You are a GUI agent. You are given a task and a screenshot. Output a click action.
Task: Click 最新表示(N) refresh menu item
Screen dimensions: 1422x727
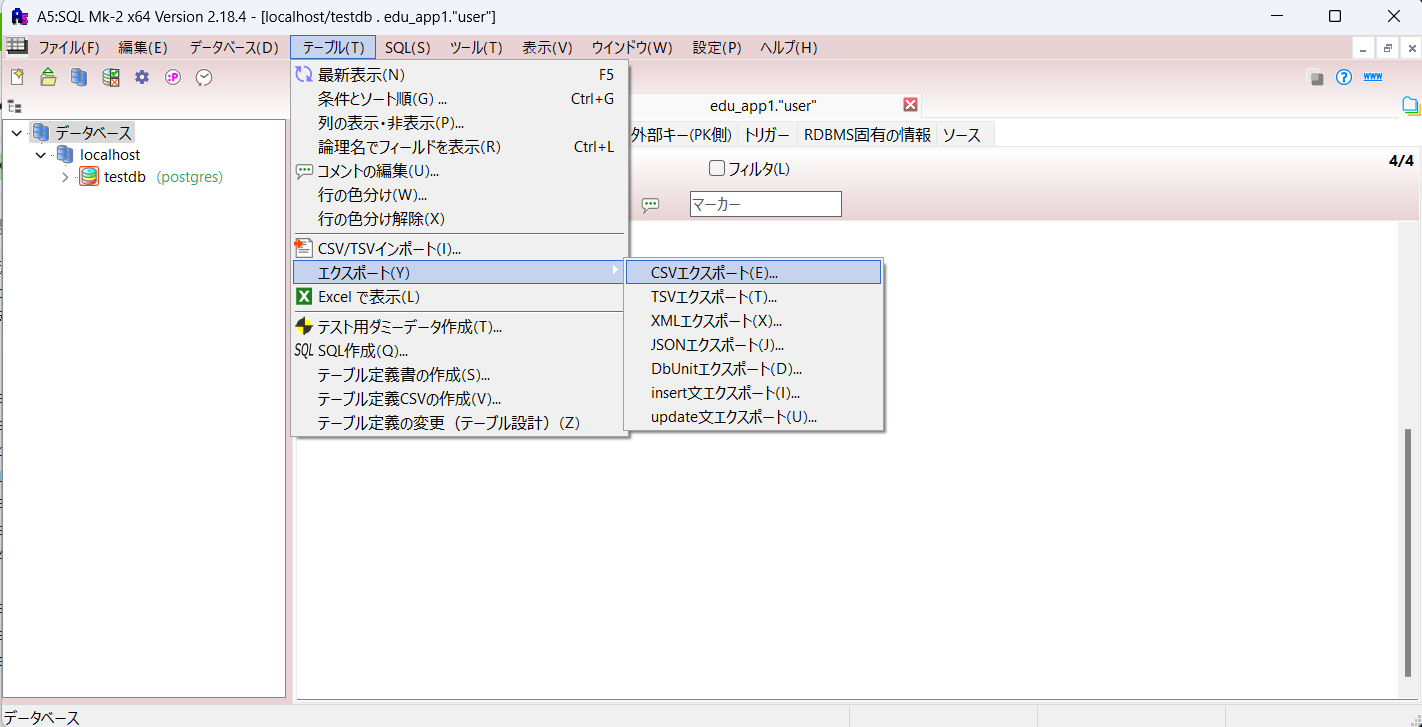click(x=459, y=74)
